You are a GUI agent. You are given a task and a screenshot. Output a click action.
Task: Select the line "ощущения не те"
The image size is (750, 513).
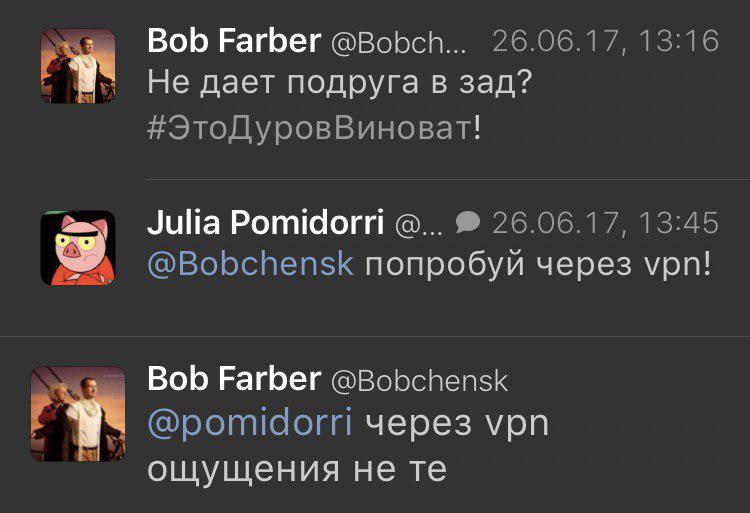296,468
